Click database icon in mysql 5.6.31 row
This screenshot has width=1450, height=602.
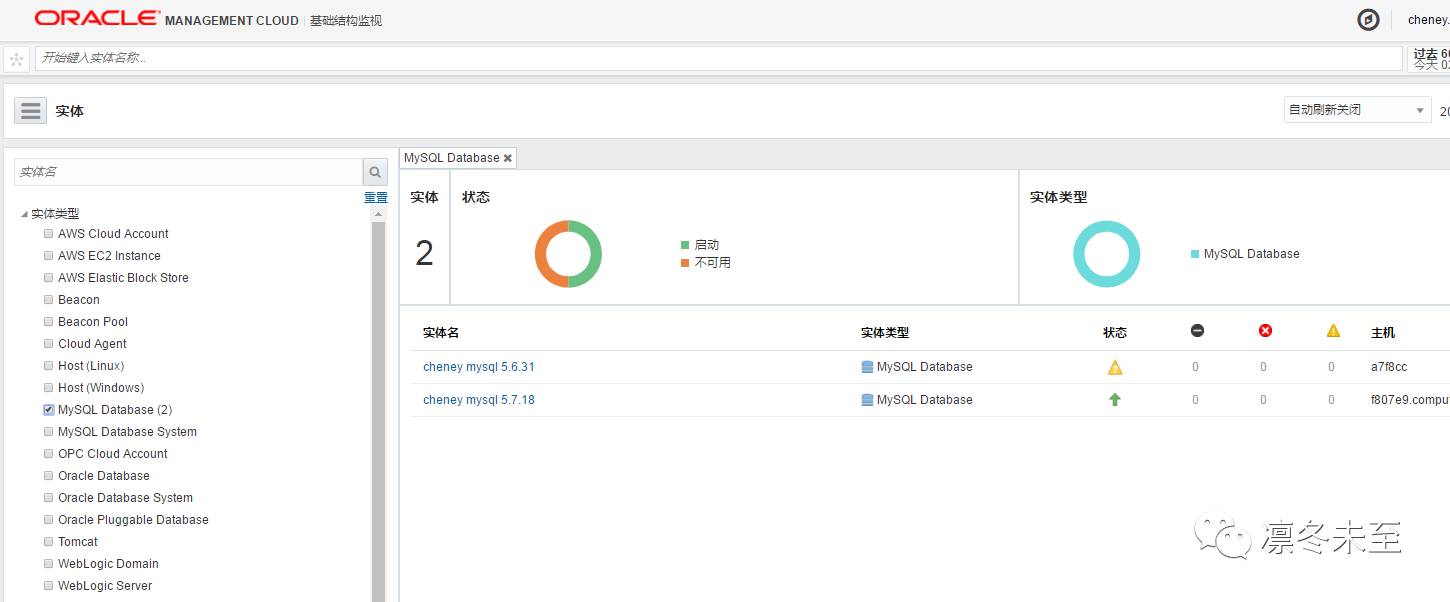(867, 367)
